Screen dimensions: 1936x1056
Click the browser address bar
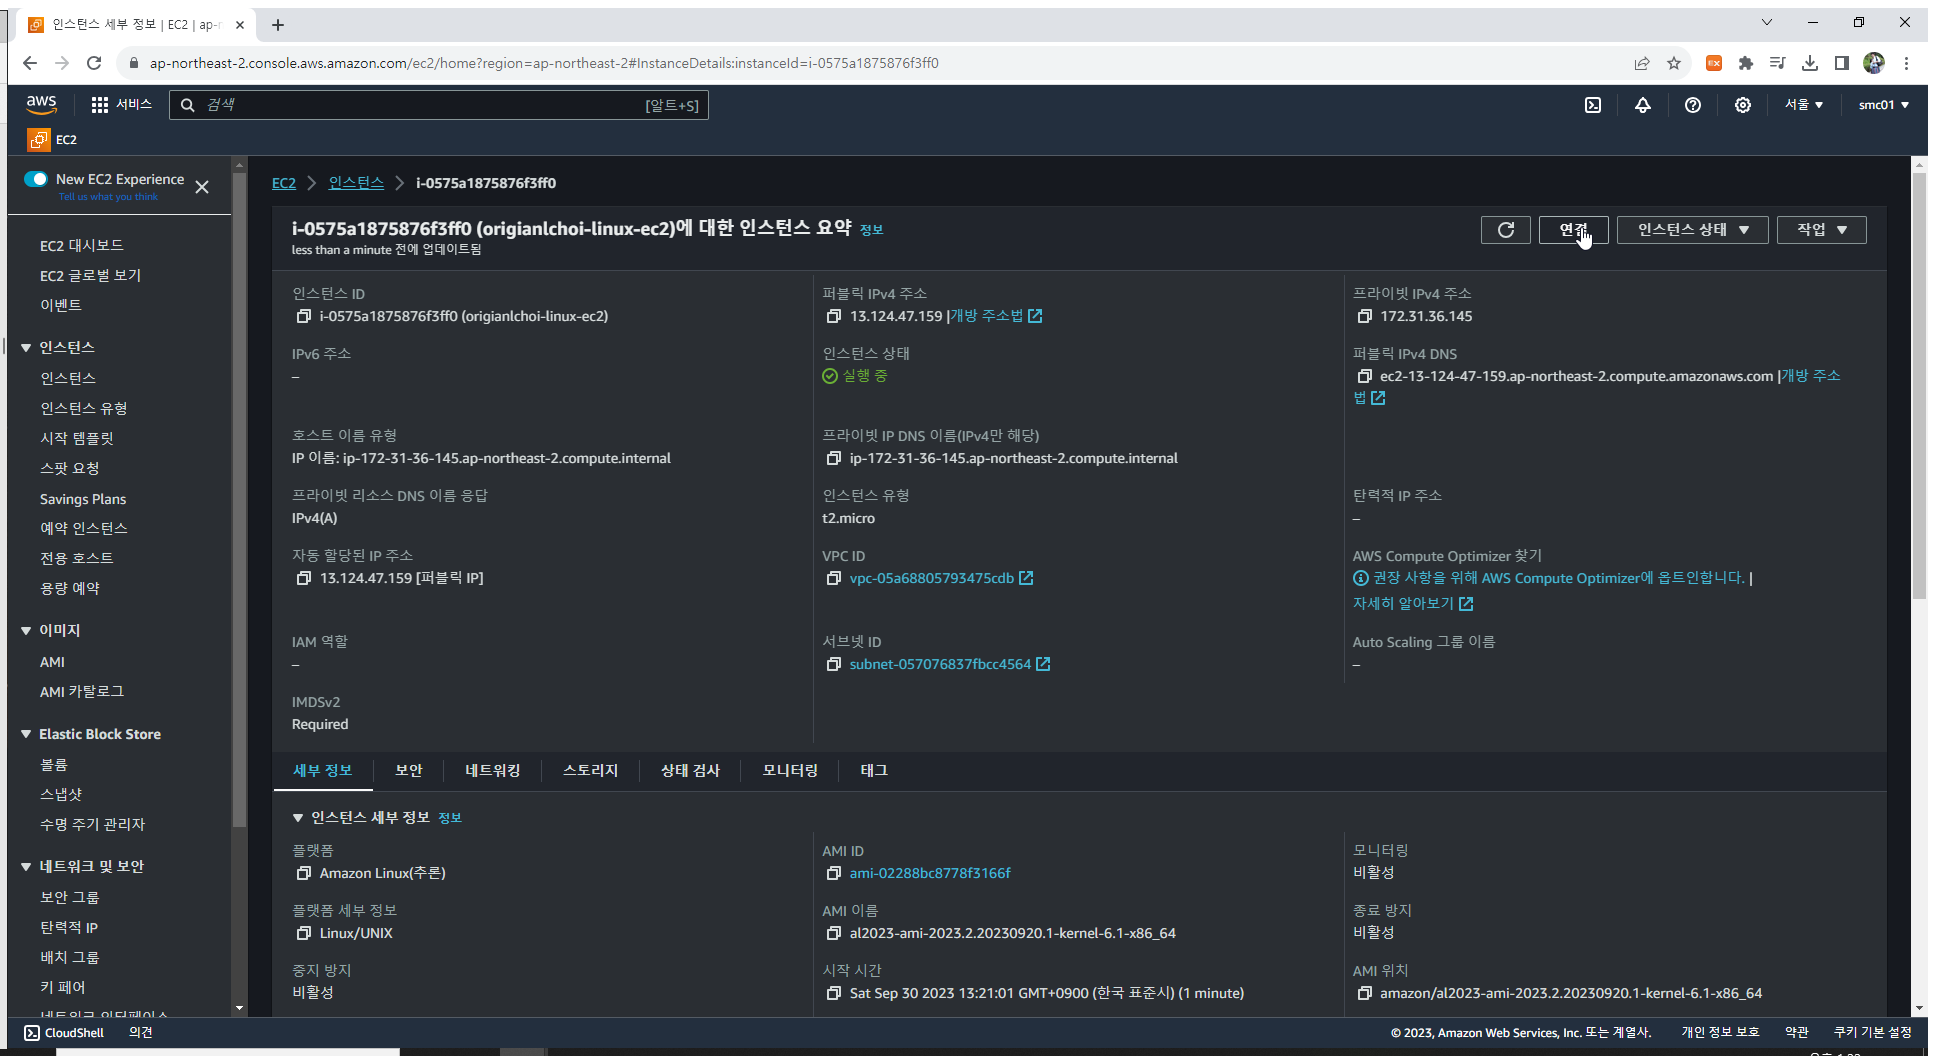[870, 63]
